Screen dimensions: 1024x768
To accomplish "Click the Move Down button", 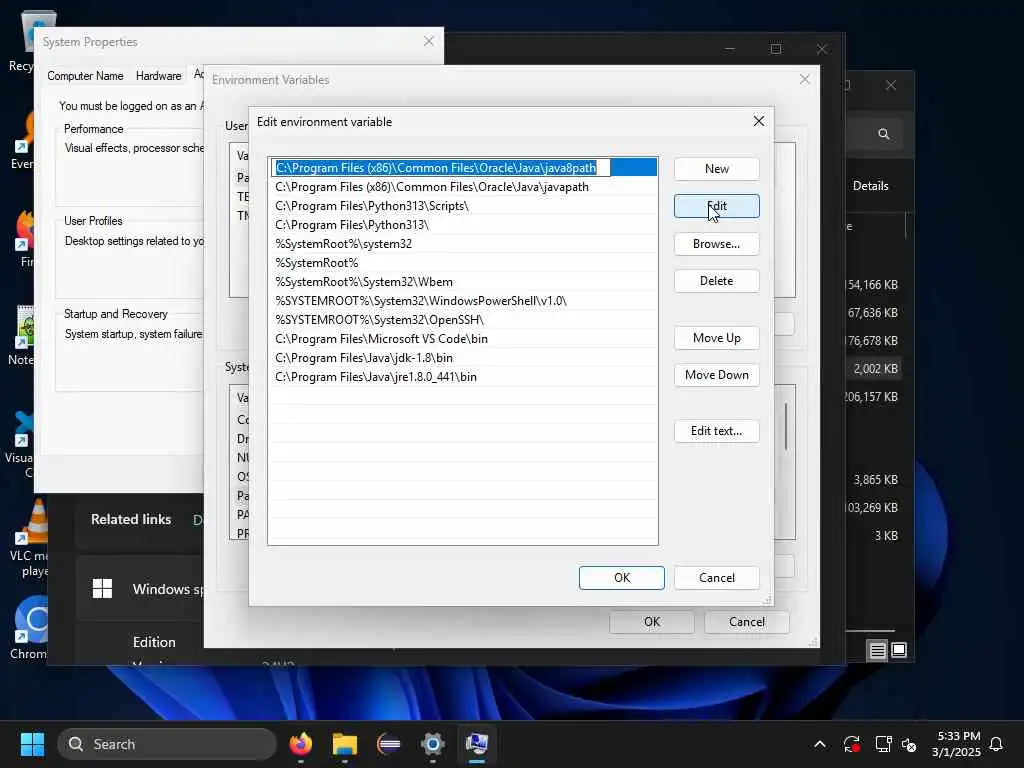I will 716,375.
